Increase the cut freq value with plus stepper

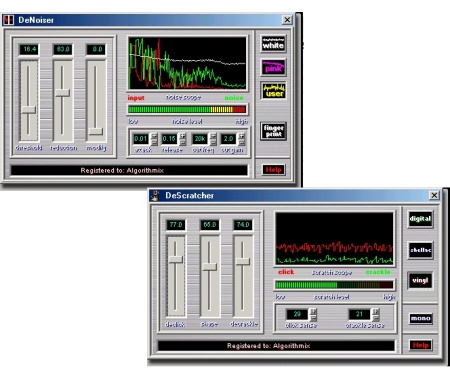pos(213,136)
